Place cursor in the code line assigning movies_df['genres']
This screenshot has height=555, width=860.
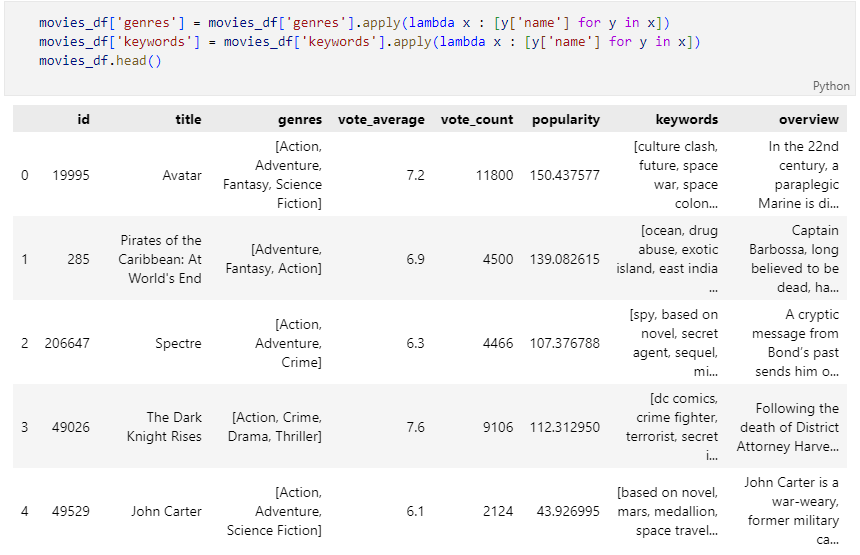pos(354,22)
